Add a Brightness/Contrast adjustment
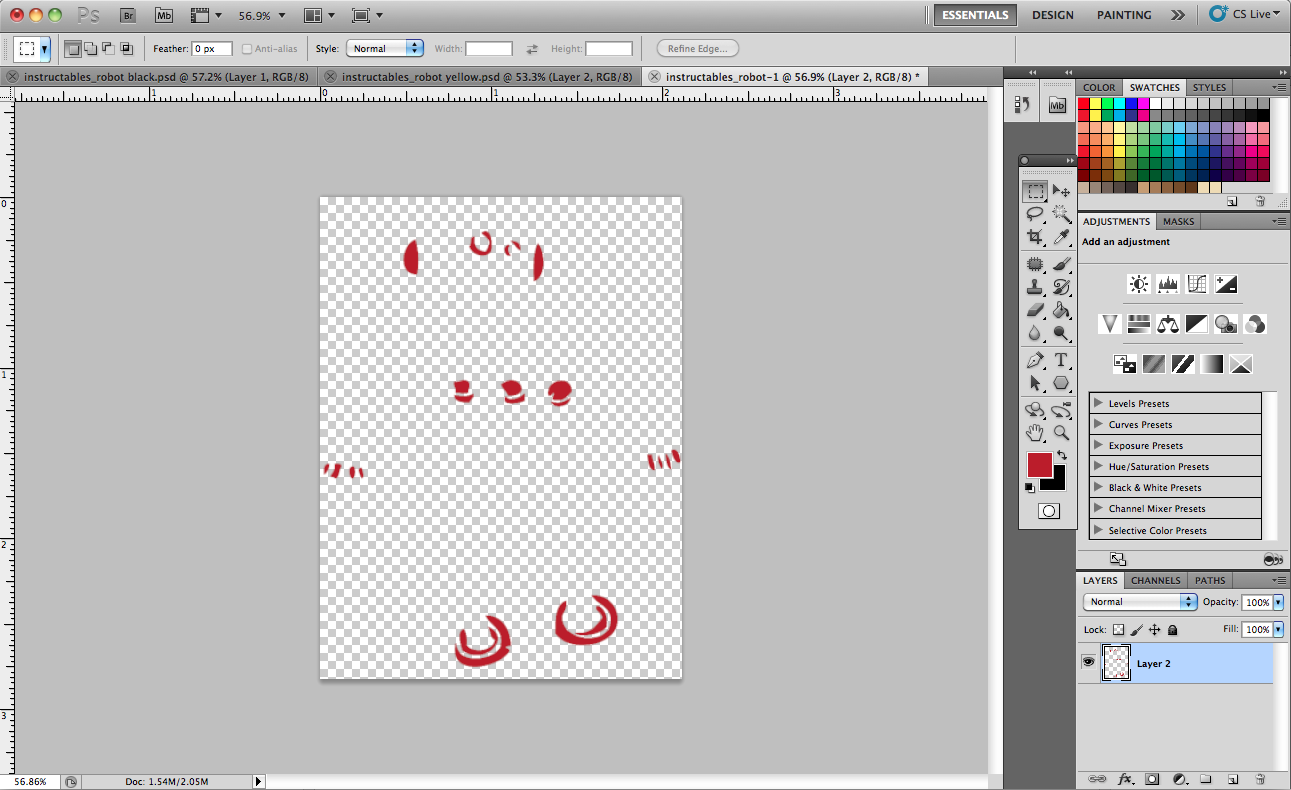Viewport: 1291px width, 790px height. (x=1139, y=284)
